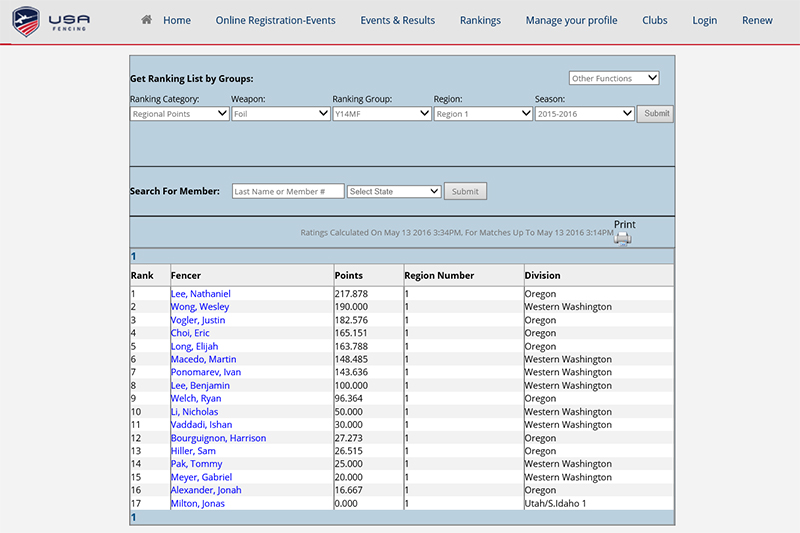Click the Points column header
Screen dimensions: 800x533
pyautogui.click(x=348, y=275)
